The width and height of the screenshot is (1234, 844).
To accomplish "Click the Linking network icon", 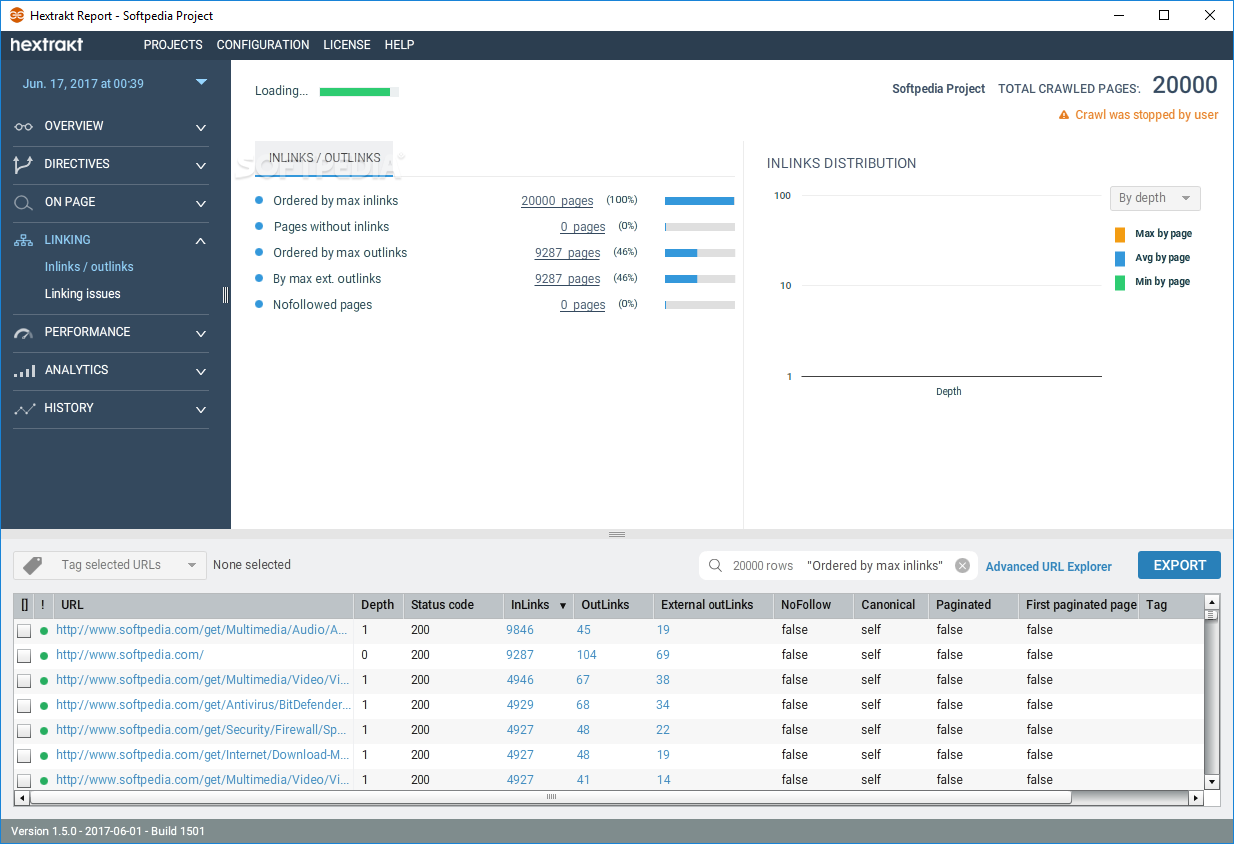I will point(24,241).
